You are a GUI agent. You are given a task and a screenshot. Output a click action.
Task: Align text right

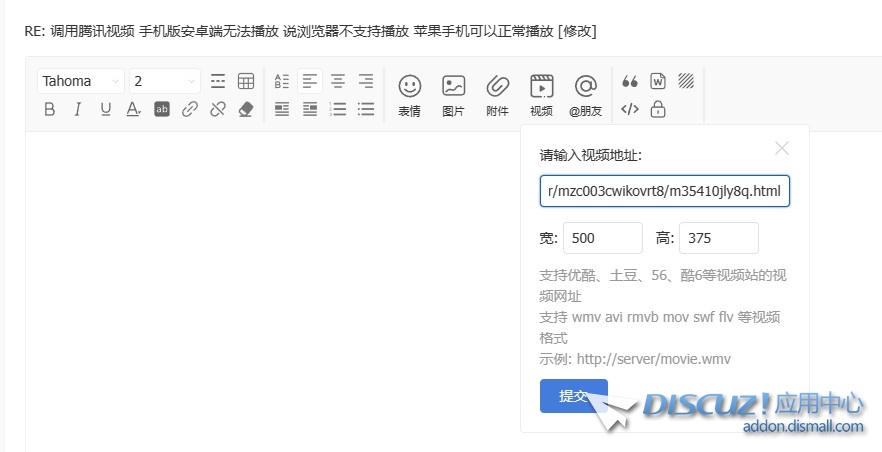366,81
